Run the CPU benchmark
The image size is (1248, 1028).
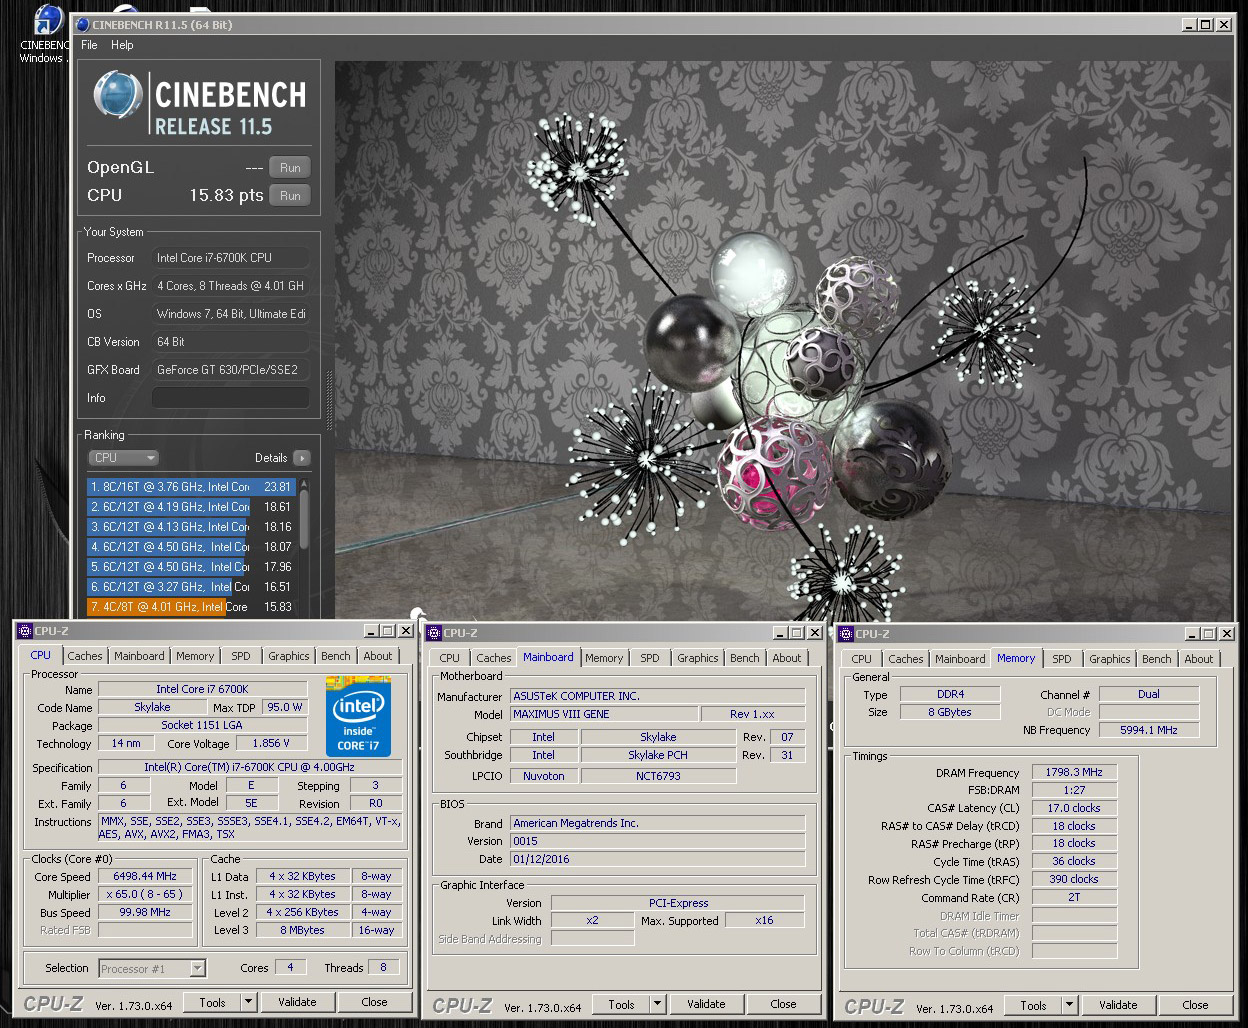click(x=289, y=196)
